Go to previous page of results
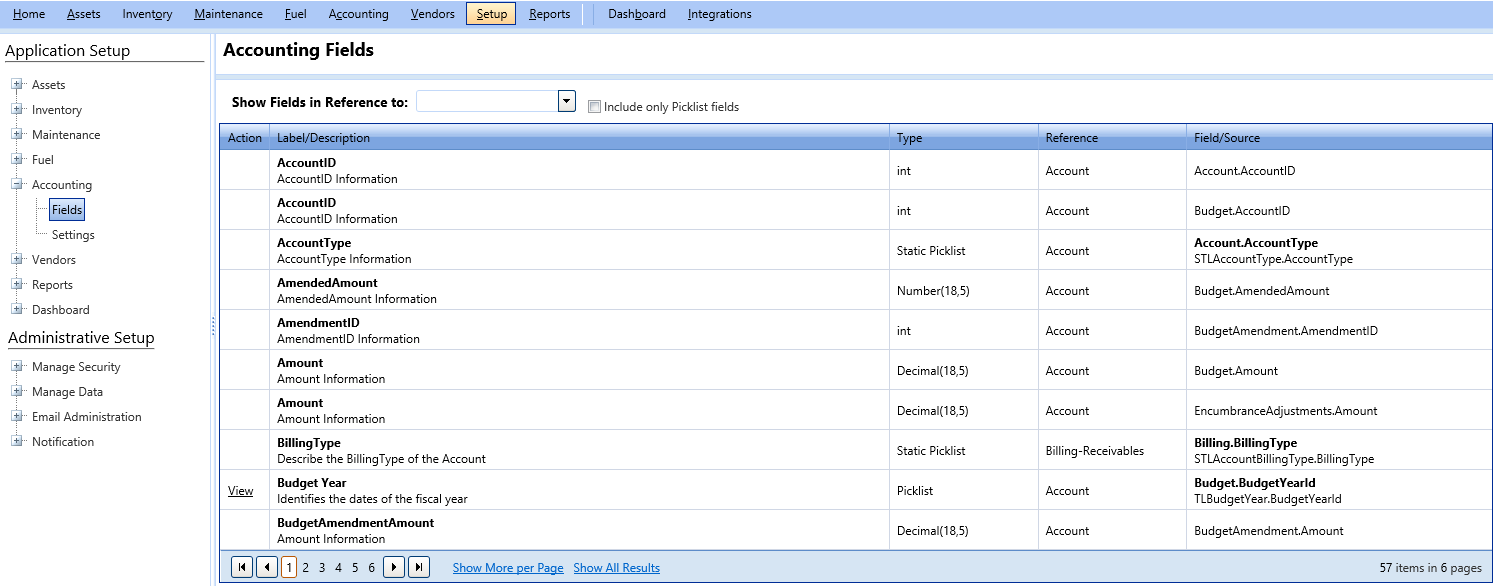 tap(267, 567)
